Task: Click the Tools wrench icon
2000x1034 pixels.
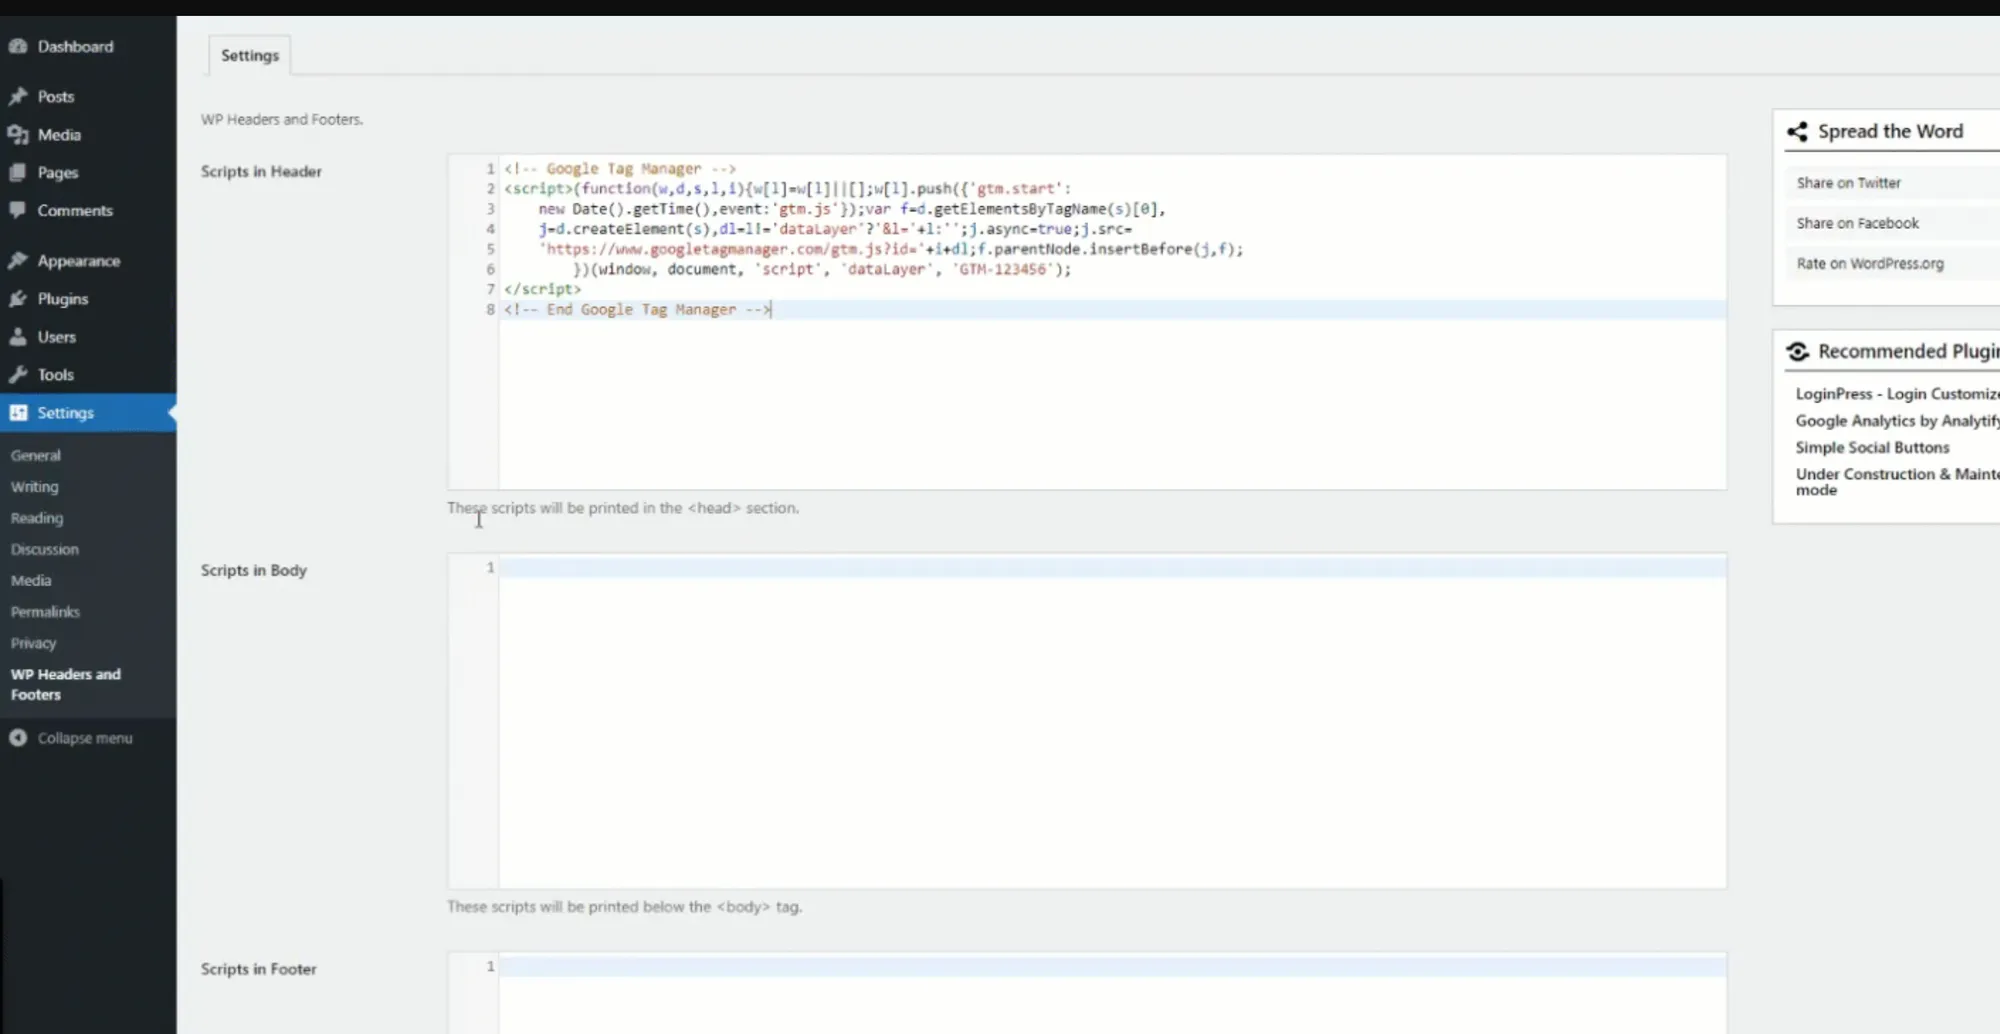Action: point(18,375)
